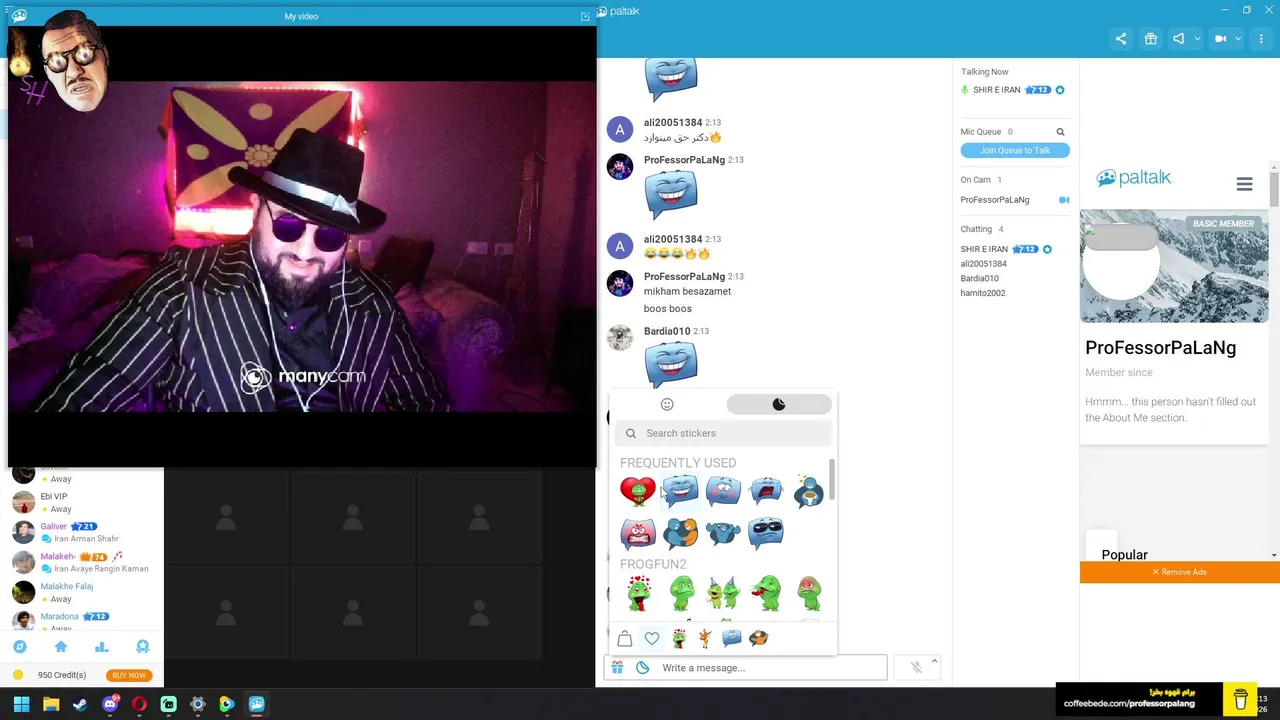
Task: Open Bardia010's avatar in chat
Action: 620,337
